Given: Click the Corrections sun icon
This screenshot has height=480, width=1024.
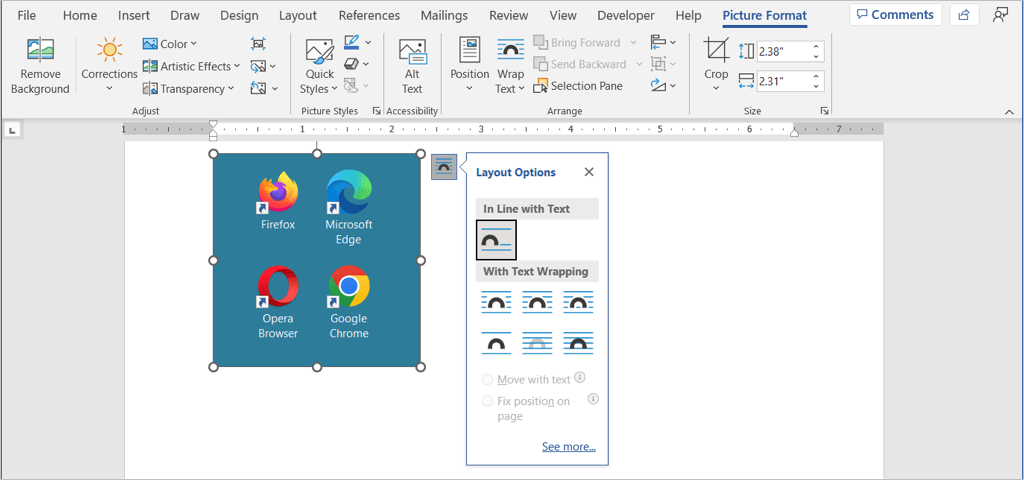Looking at the screenshot, I should coord(109,50).
